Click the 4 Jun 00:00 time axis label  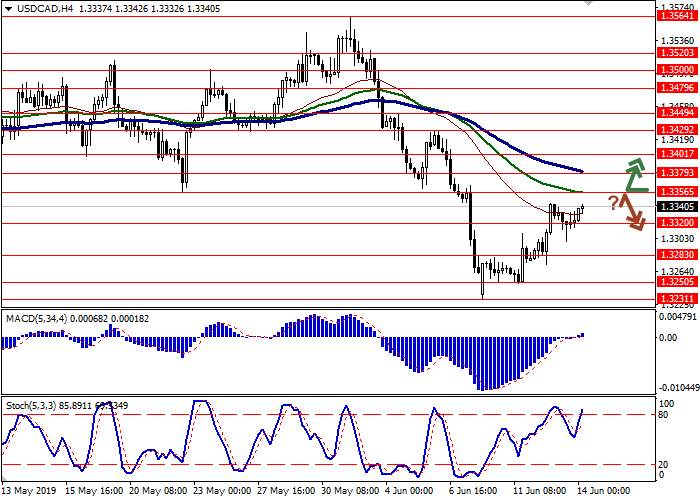tap(411, 491)
